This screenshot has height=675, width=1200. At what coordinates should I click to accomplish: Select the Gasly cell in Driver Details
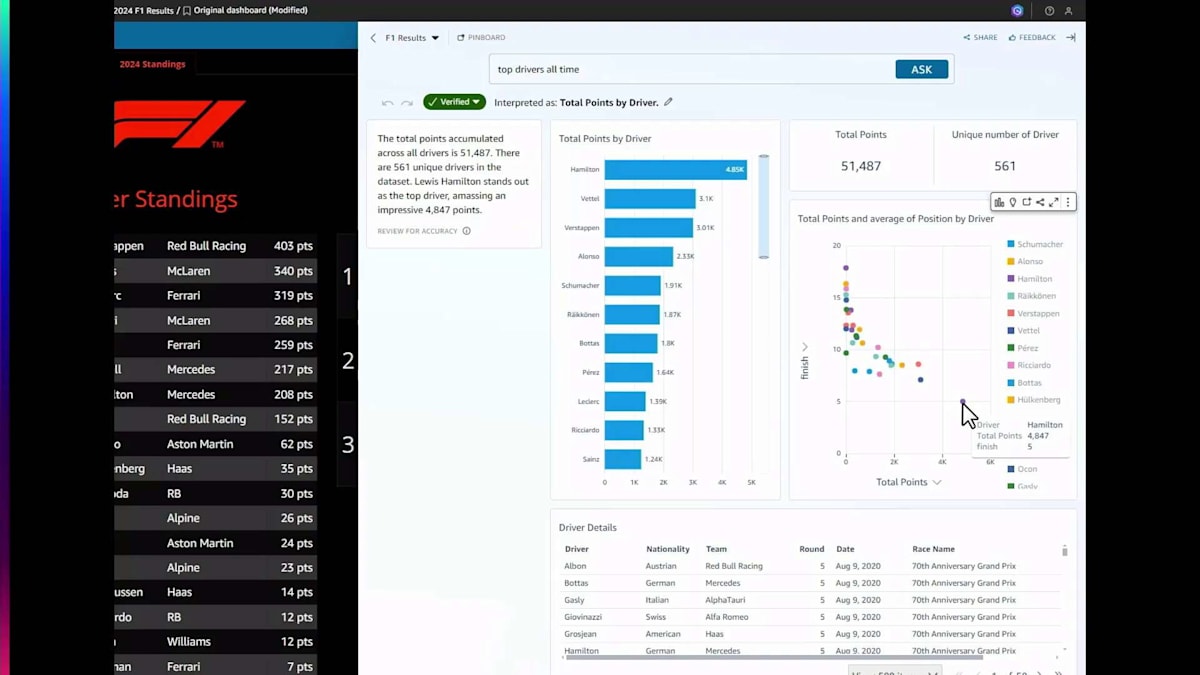click(x=575, y=600)
